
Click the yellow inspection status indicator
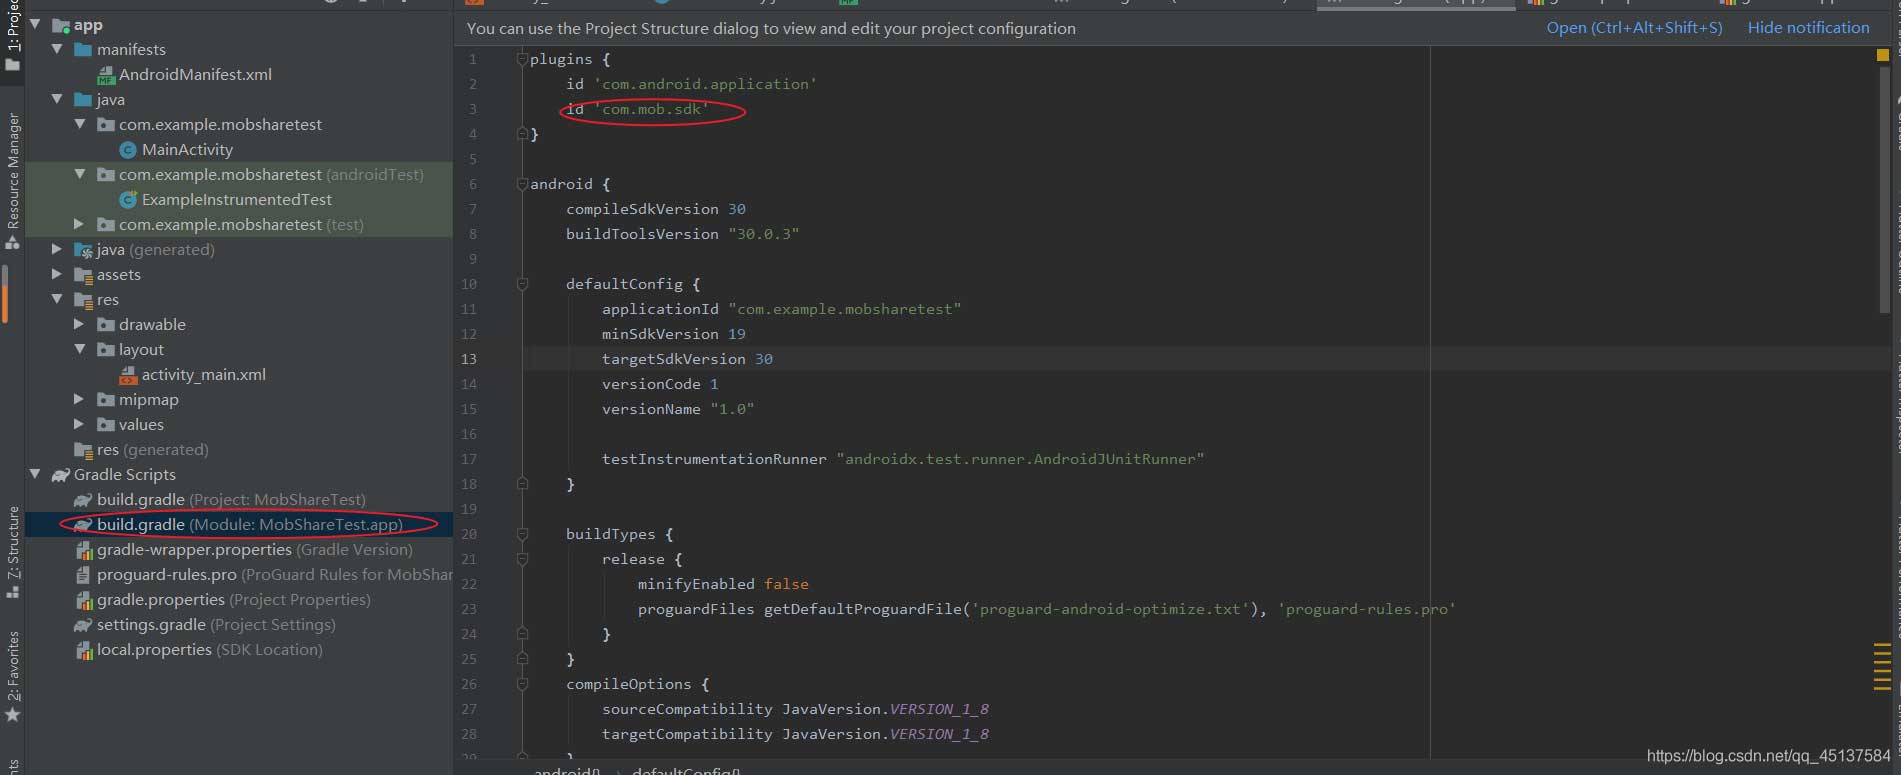point(1882,56)
